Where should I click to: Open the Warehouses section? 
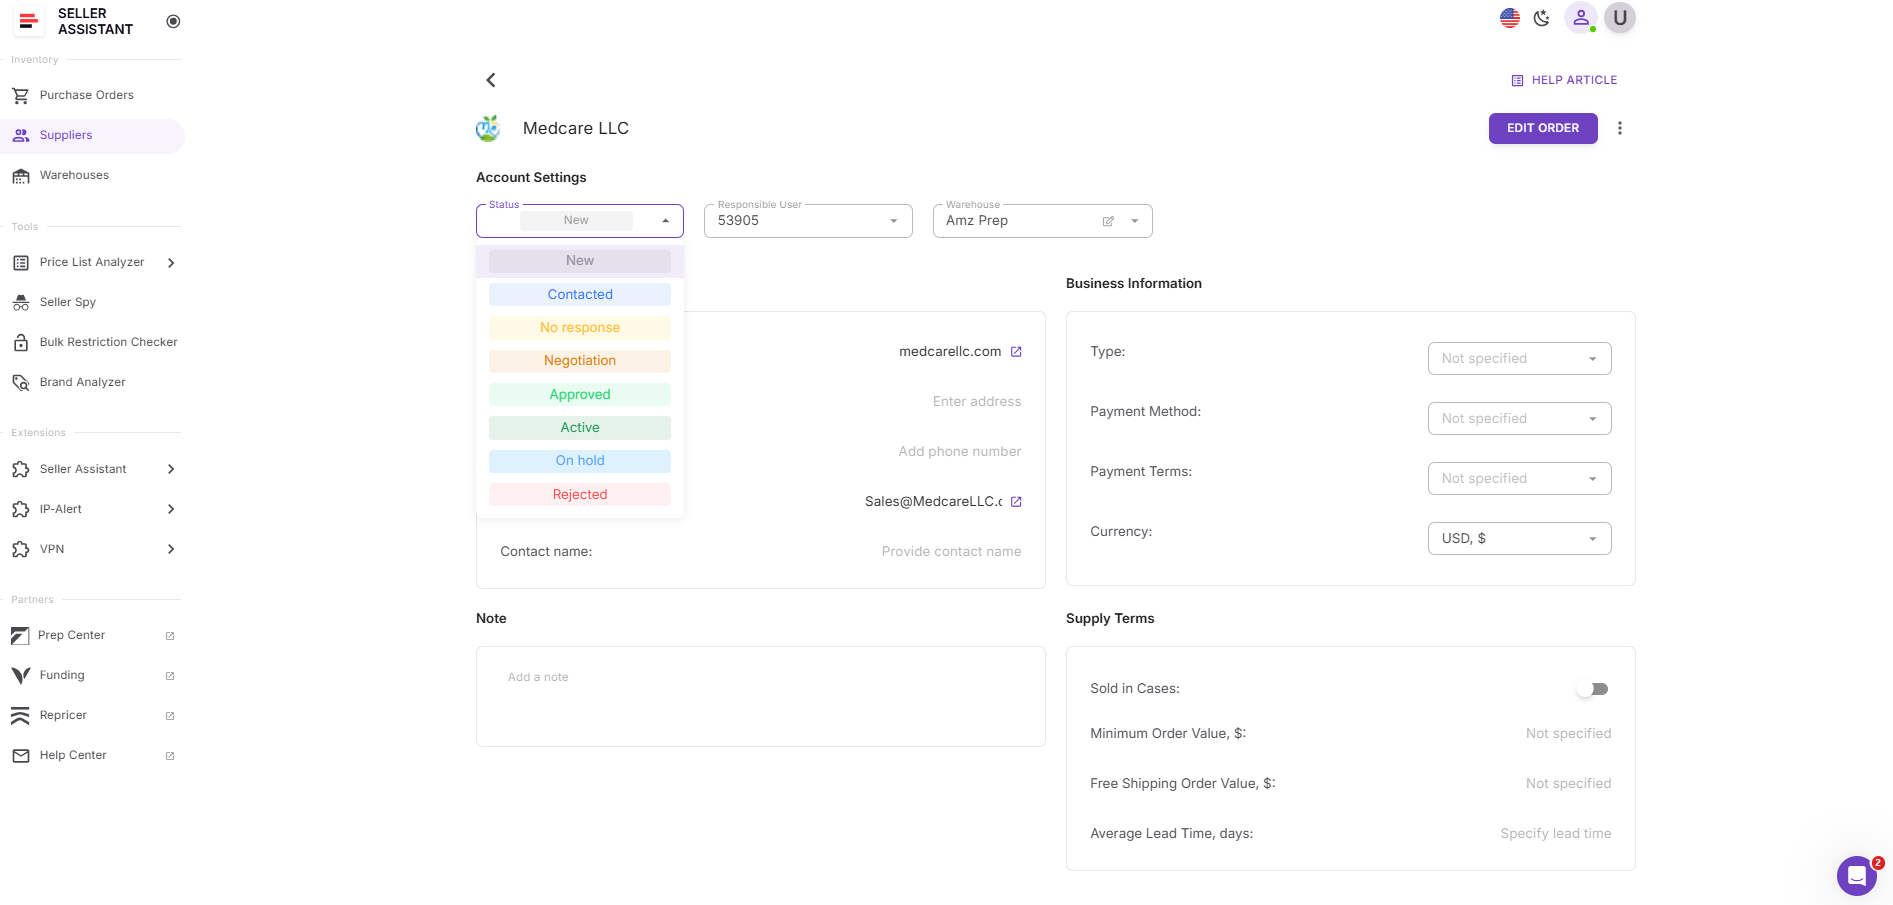click(74, 175)
